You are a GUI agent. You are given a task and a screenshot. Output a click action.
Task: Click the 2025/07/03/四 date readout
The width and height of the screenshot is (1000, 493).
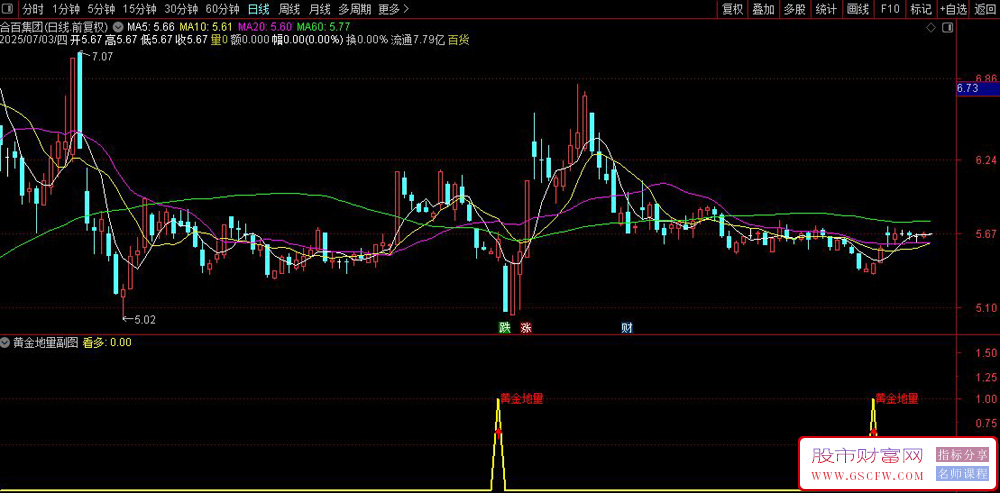coord(34,40)
